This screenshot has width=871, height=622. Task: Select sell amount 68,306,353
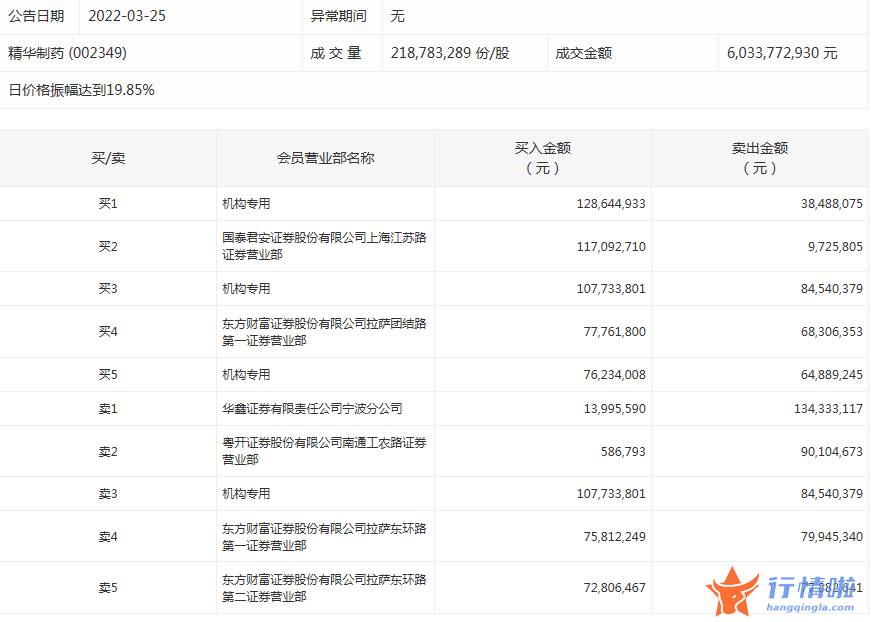[x=832, y=332]
